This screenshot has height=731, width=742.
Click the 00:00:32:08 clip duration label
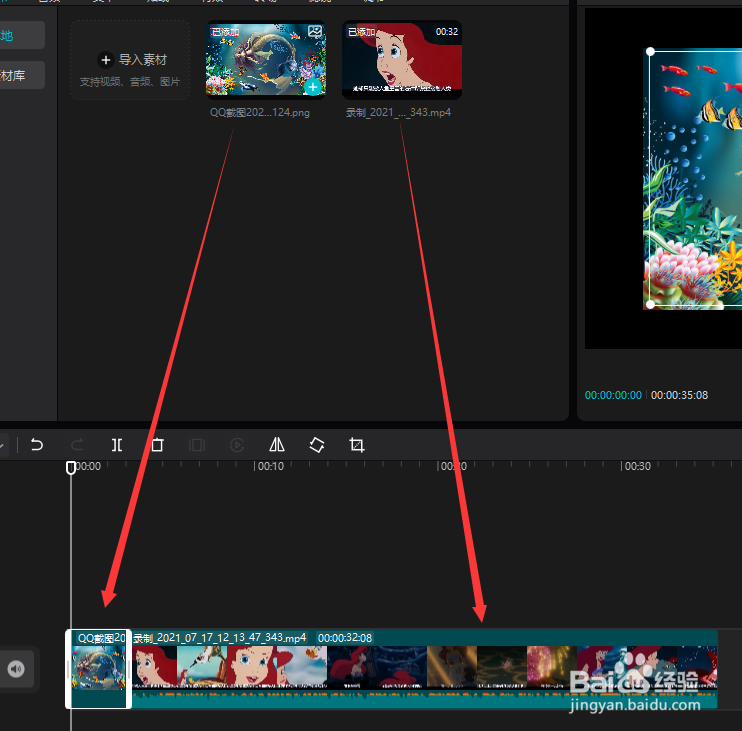pos(345,638)
